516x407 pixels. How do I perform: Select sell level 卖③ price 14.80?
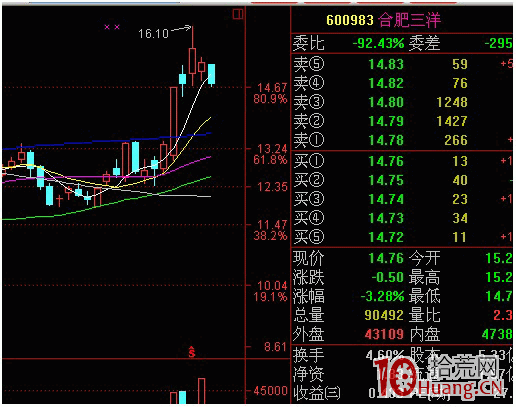point(386,102)
